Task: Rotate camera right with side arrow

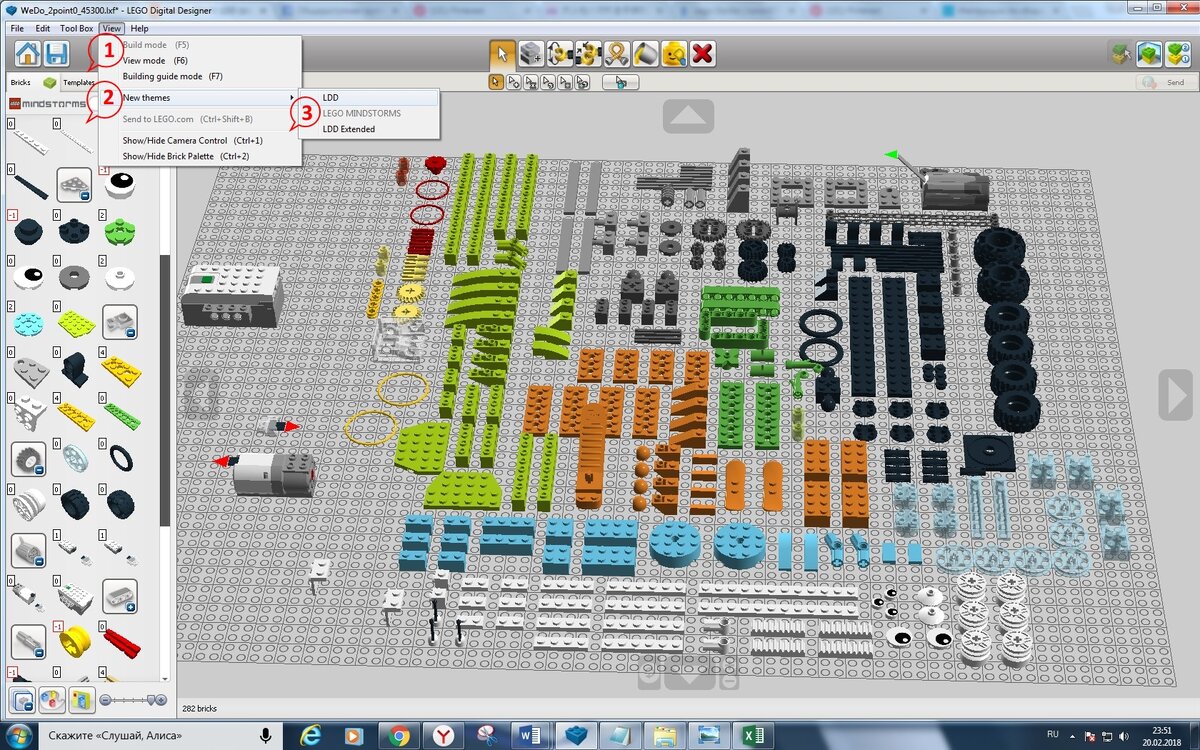Action: [x=1174, y=394]
